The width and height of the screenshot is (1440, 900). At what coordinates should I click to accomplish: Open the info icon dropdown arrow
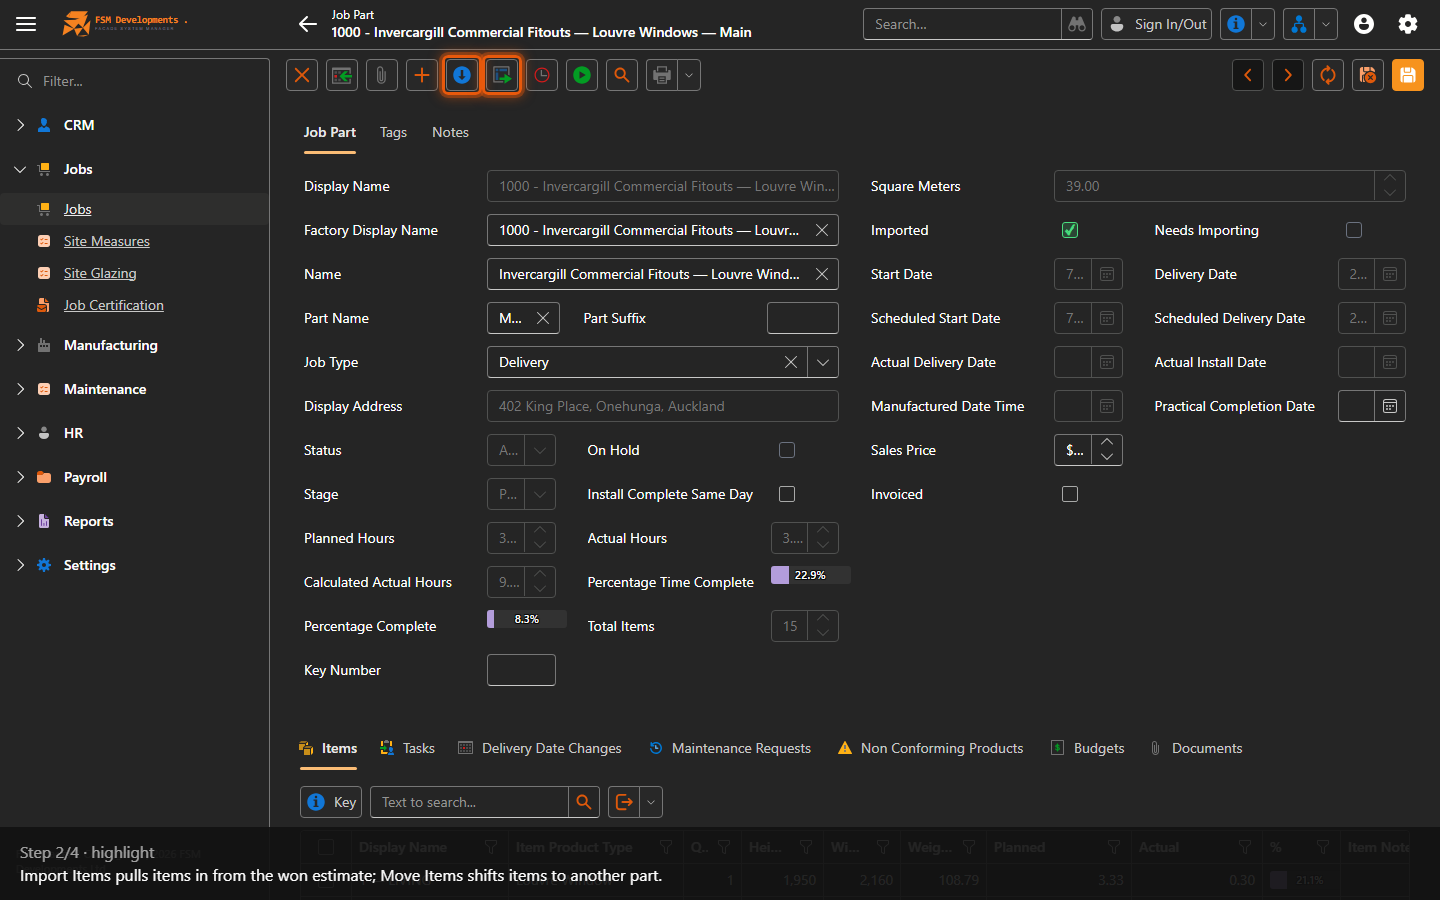click(x=1263, y=24)
